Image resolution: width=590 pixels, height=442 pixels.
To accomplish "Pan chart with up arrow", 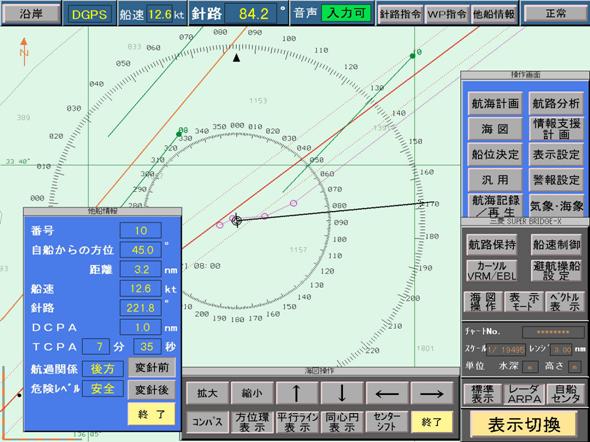I will click(x=297, y=393).
